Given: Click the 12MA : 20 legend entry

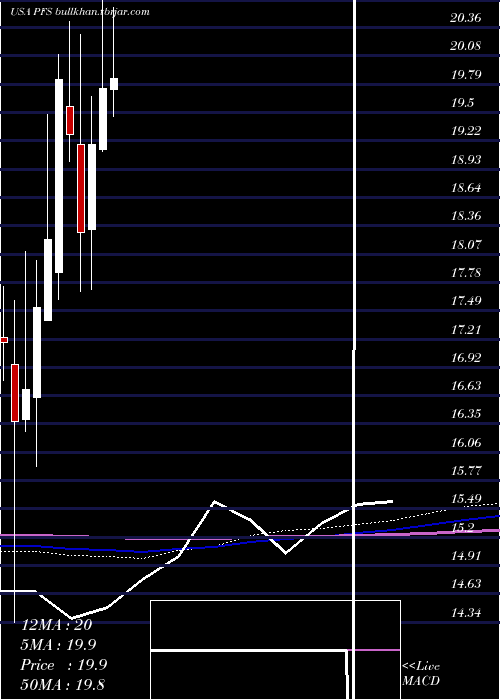Looking at the screenshot, I should pyautogui.click(x=56, y=625).
